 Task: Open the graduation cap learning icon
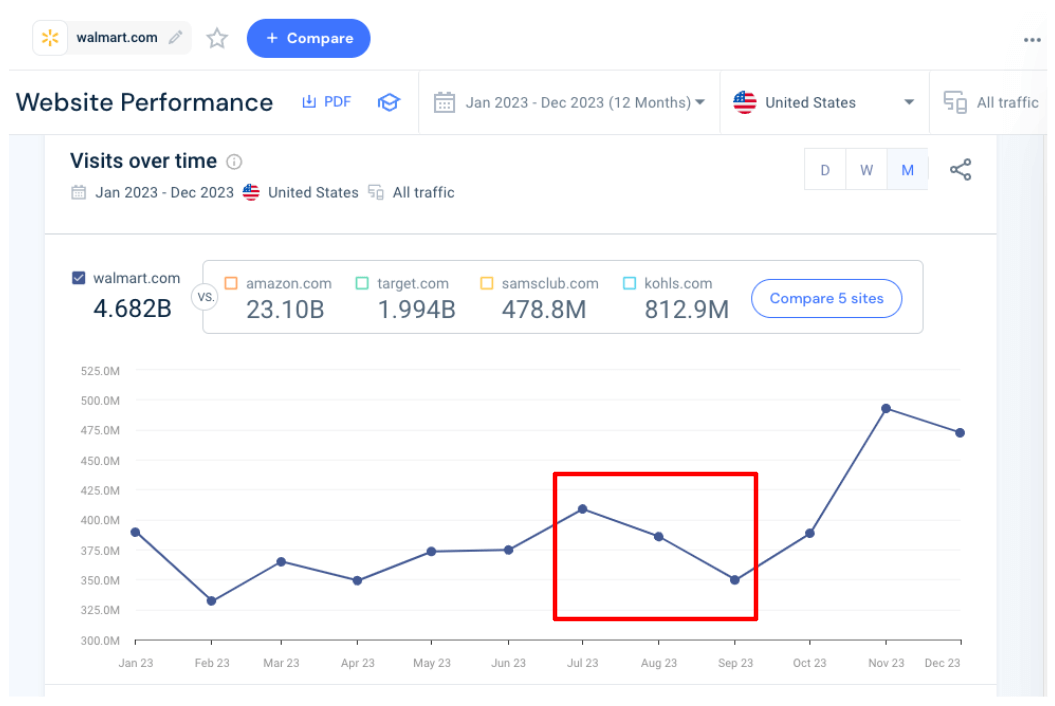point(388,102)
